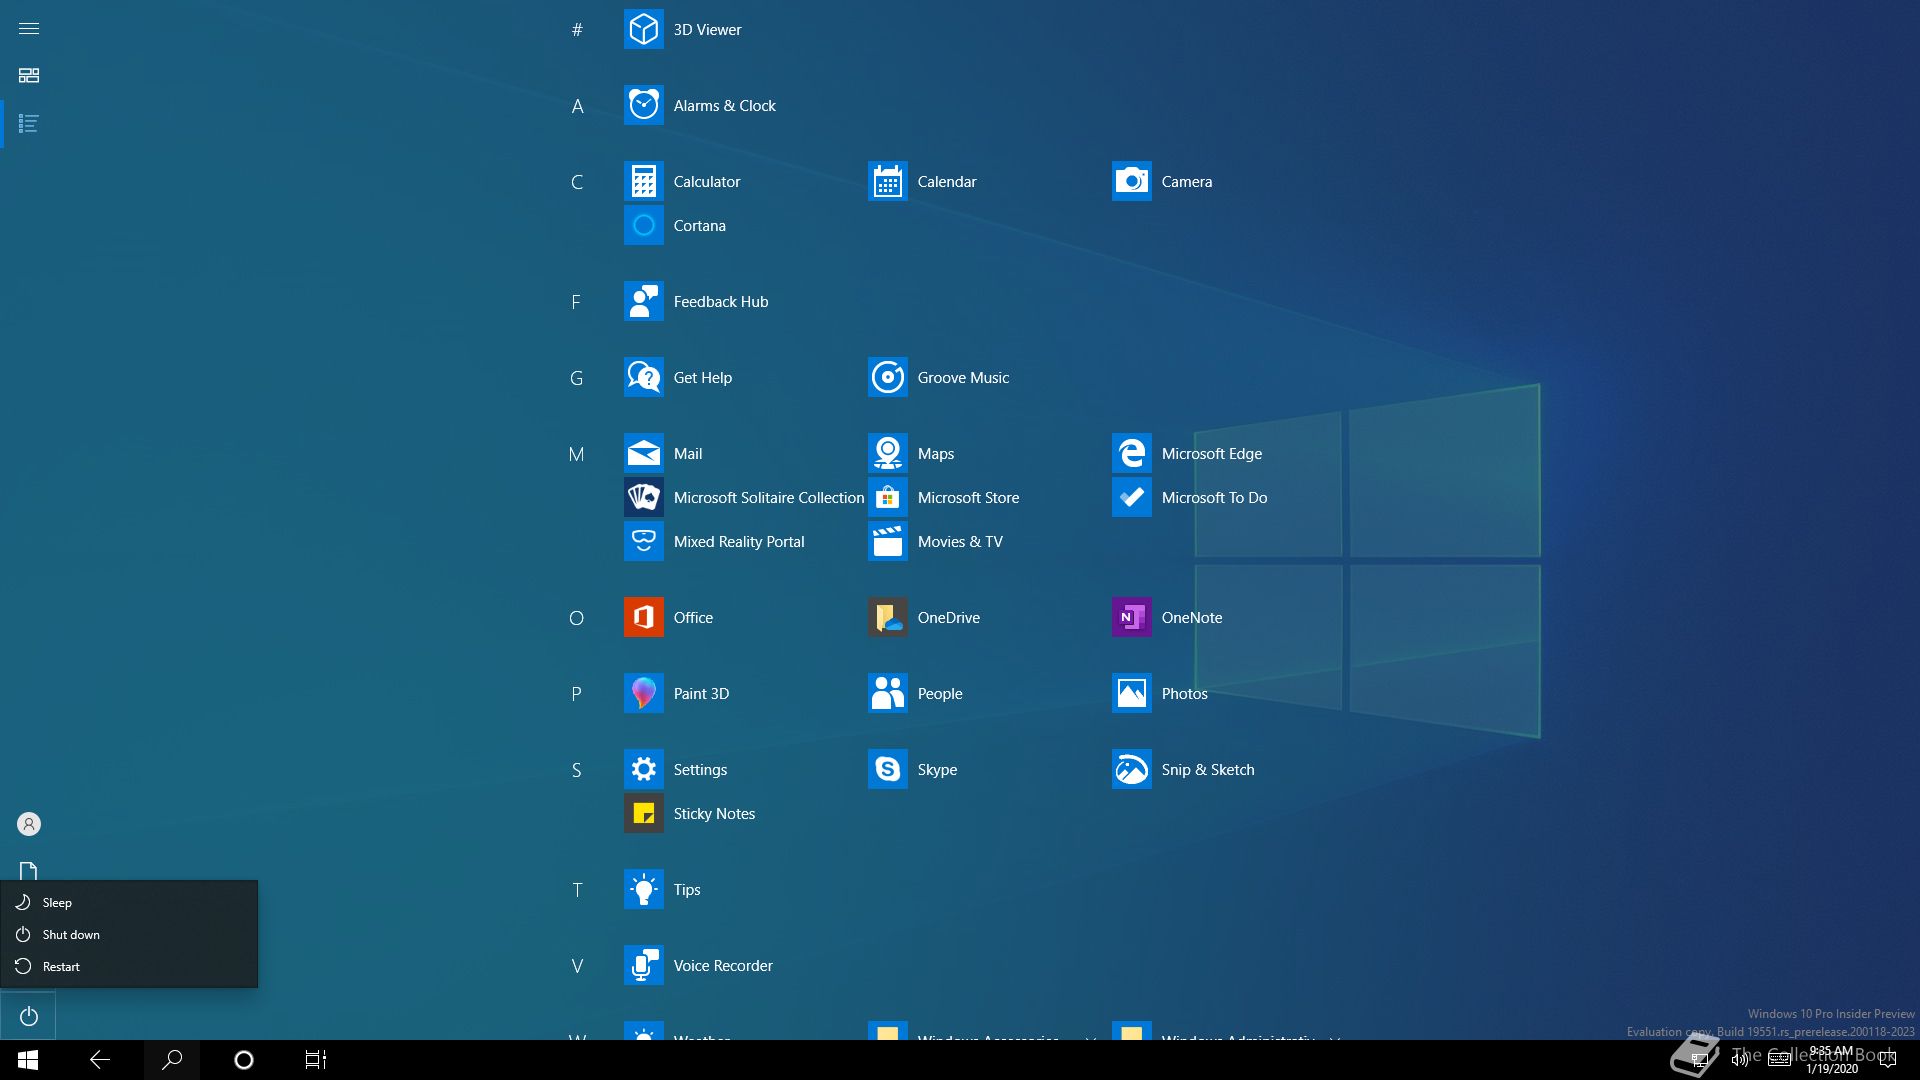Launch the Get Help icon
The width and height of the screenshot is (1920, 1080).
click(644, 378)
